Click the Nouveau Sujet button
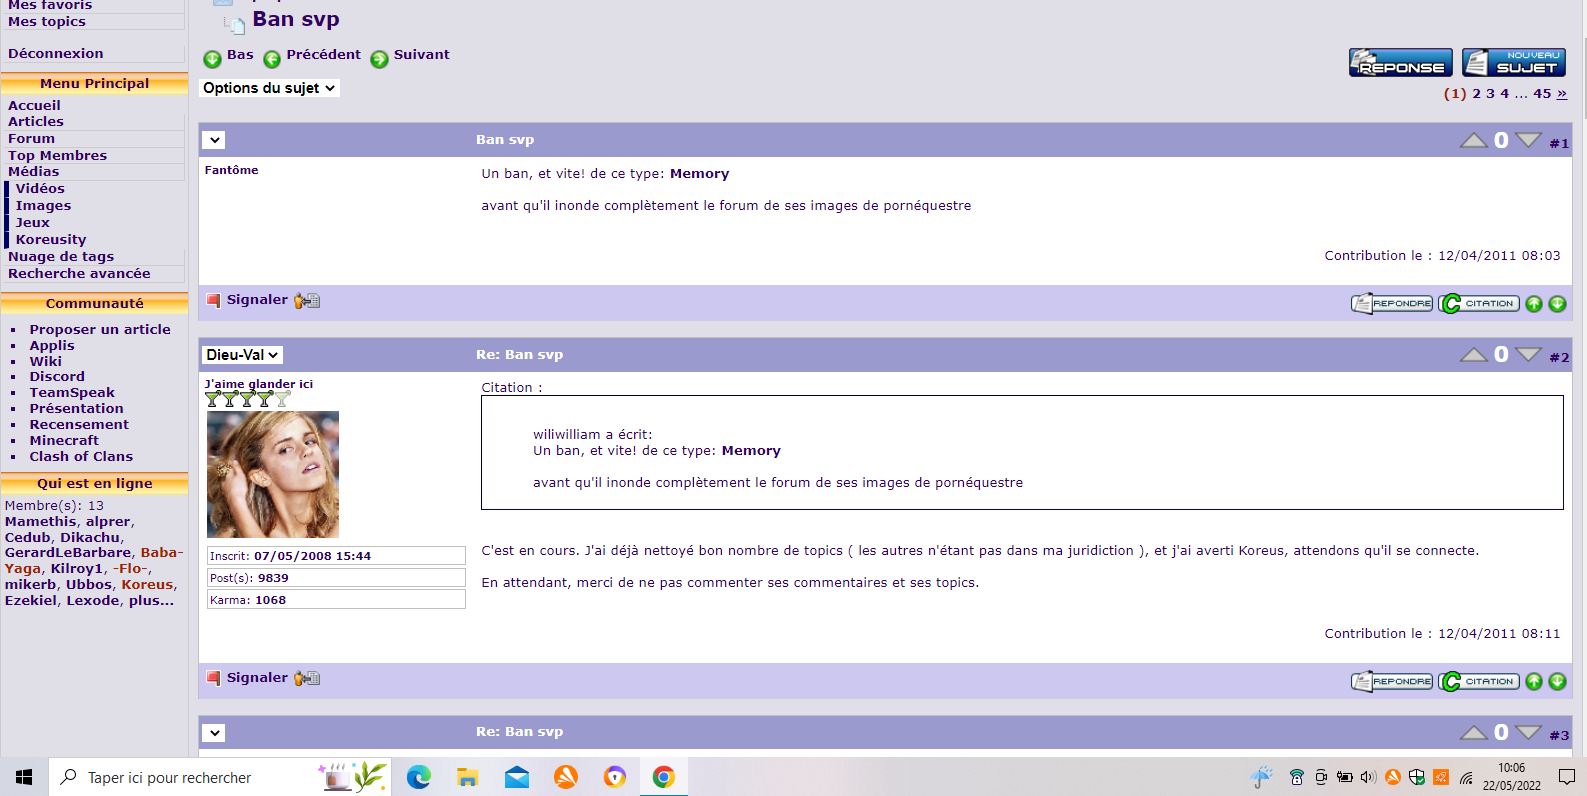1587x796 pixels. (x=1513, y=63)
